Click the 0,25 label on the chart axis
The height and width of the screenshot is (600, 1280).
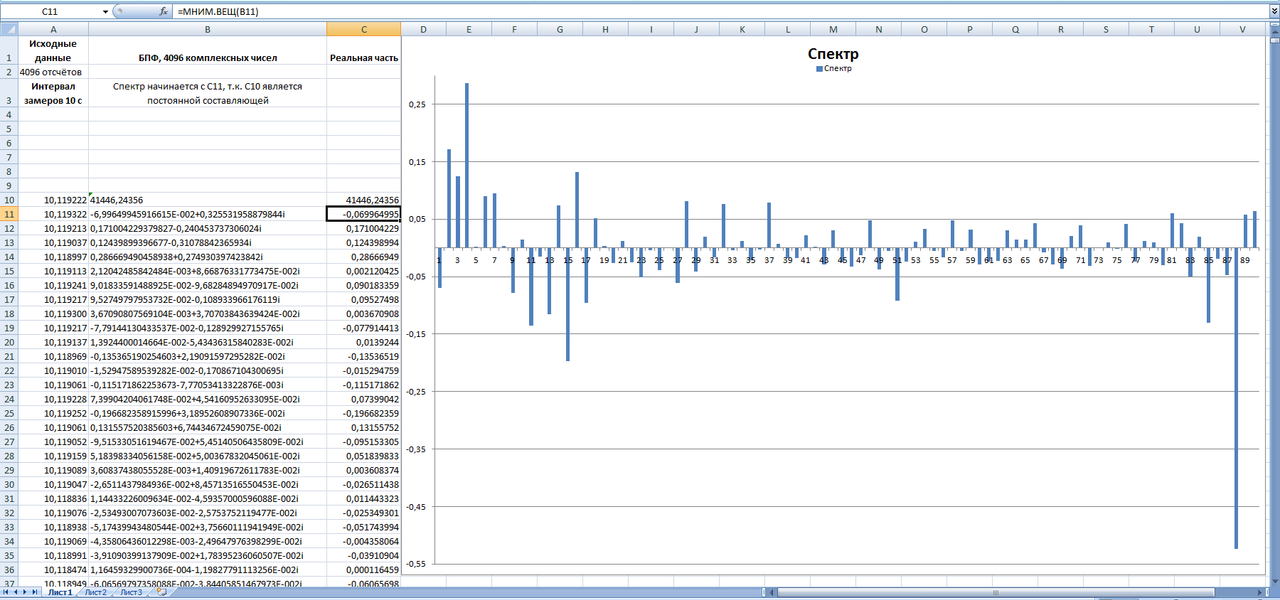[x=417, y=104]
